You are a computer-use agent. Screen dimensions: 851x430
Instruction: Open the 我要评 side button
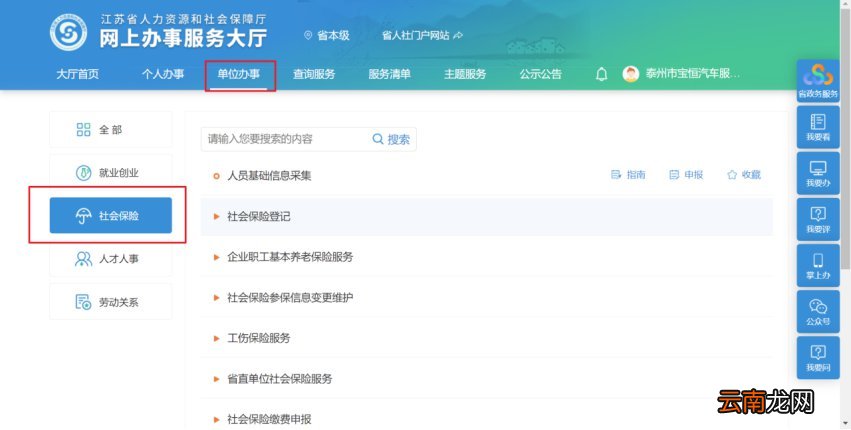pyautogui.click(x=818, y=219)
